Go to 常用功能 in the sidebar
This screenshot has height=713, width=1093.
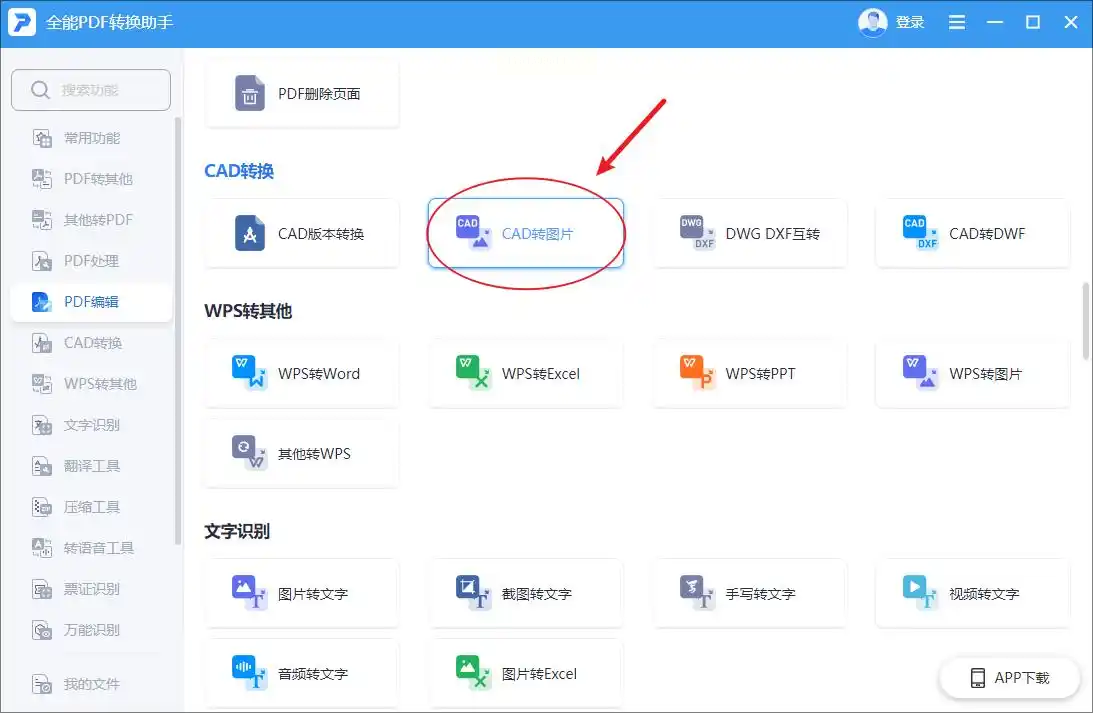(91, 138)
